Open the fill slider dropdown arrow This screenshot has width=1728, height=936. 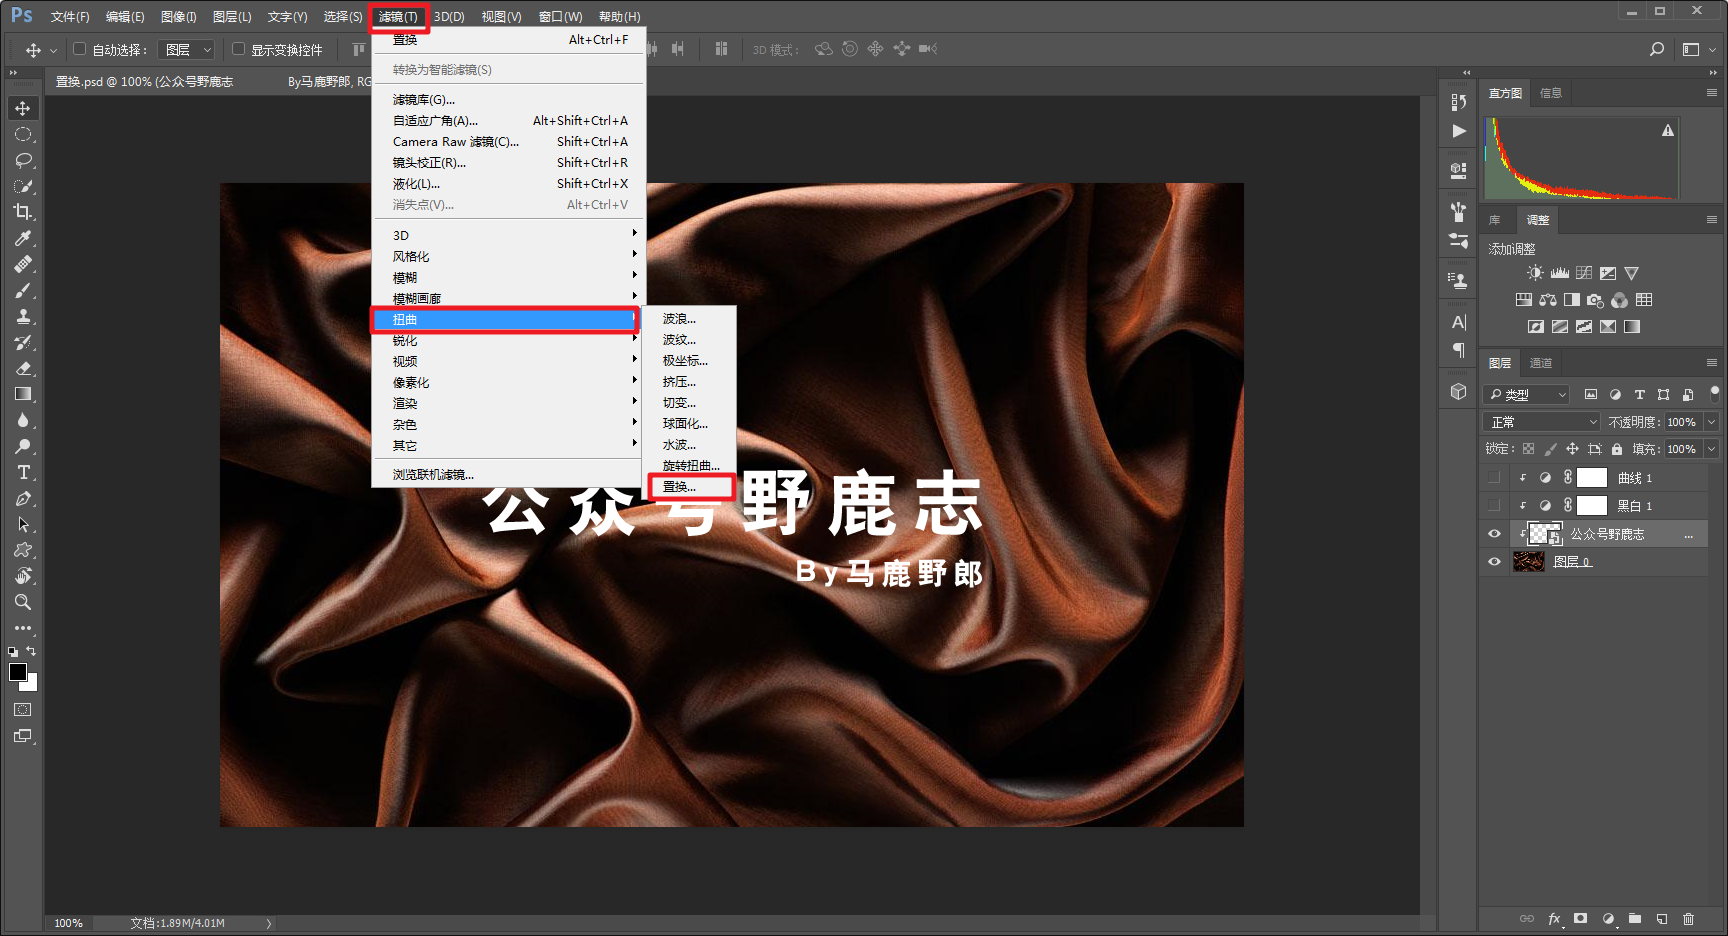tap(1711, 449)
